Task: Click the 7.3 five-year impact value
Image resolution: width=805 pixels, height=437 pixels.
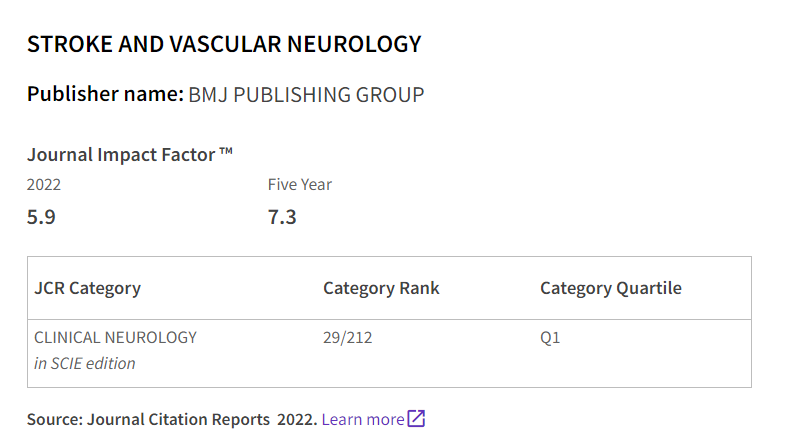Action: (282, 216)
